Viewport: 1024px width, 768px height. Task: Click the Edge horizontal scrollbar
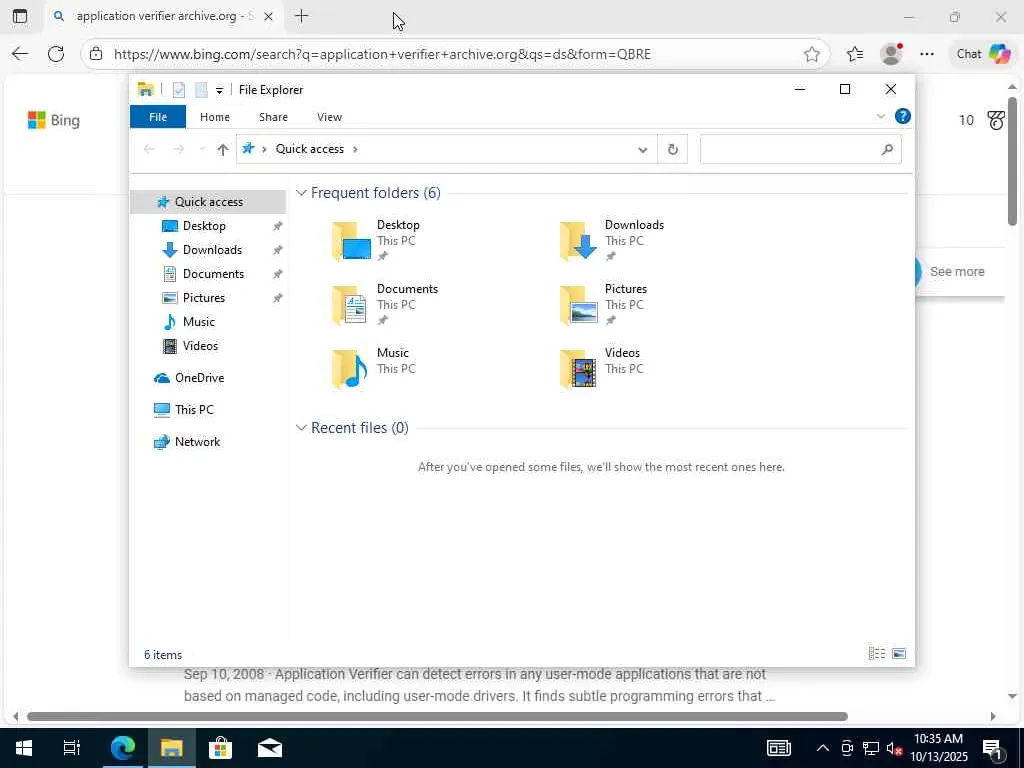[437, 716]
